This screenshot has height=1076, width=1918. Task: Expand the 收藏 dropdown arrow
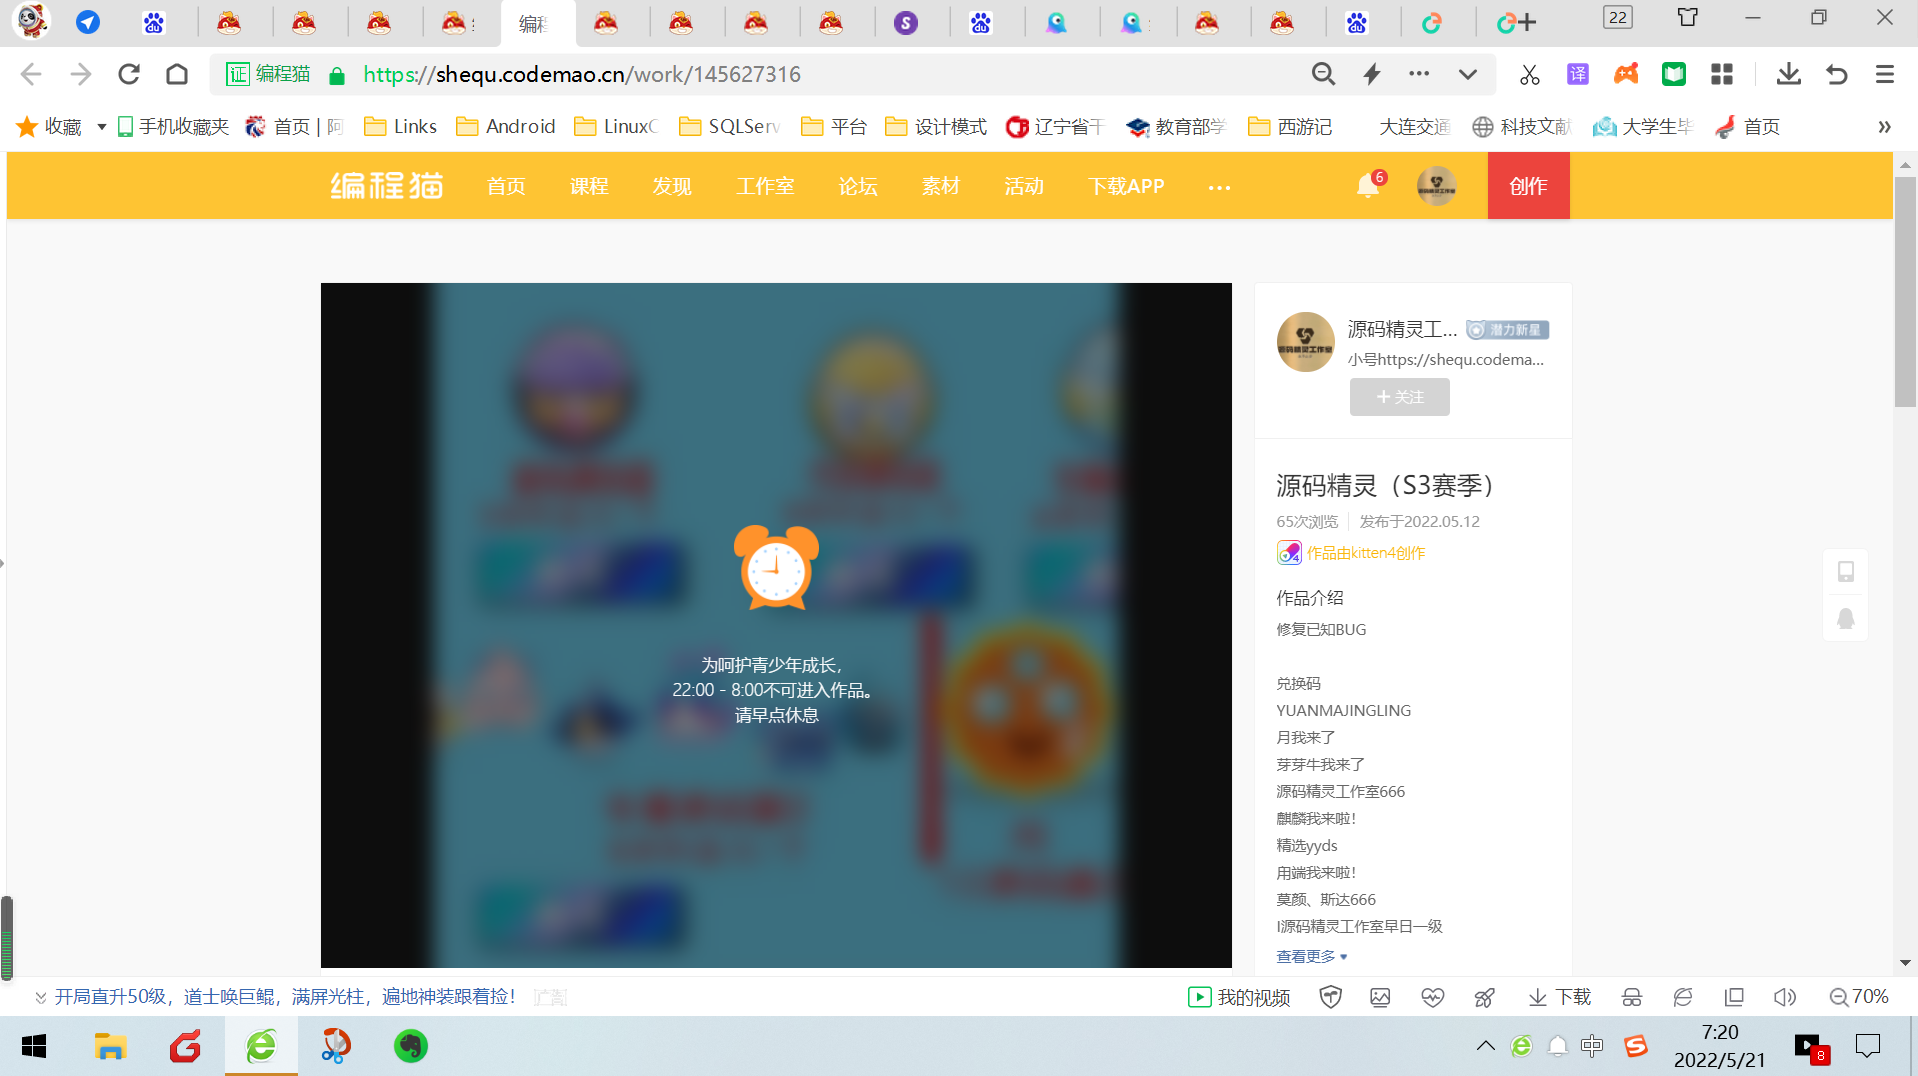click(x=101, y=127)
